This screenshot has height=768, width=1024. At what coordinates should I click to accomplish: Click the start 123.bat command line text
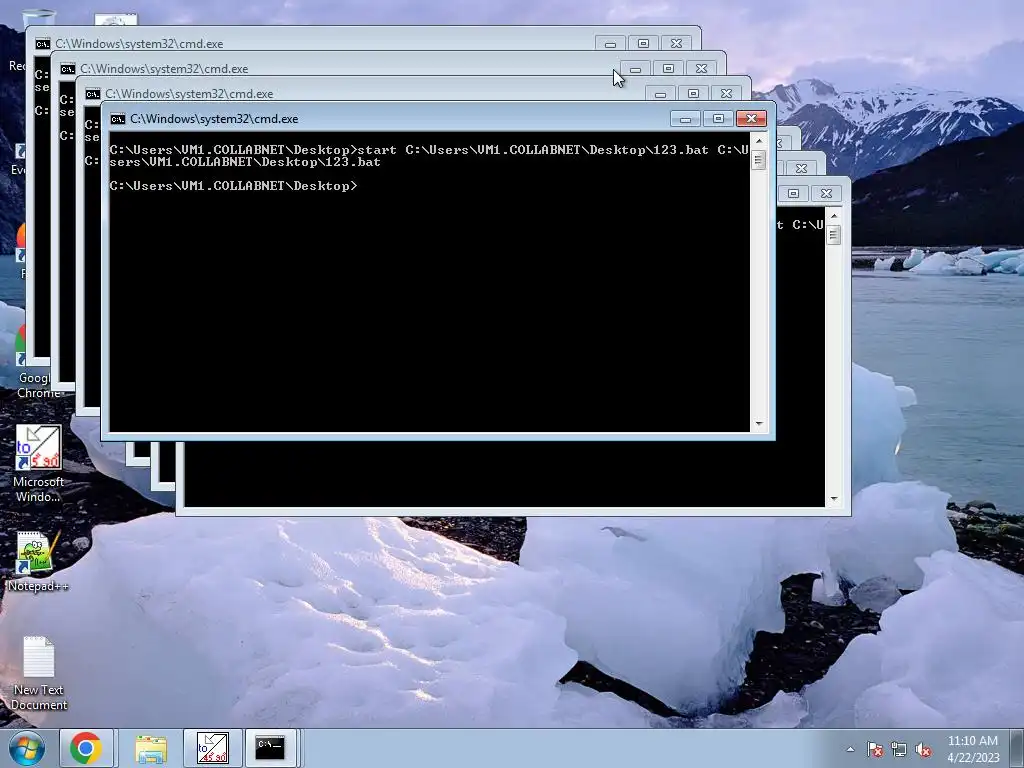pyautogui.click(x=428, y=155)
